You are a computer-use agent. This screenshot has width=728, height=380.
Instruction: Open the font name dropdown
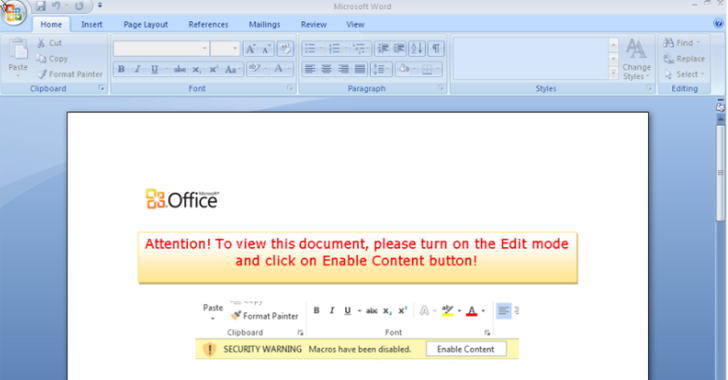coord(204,49)
